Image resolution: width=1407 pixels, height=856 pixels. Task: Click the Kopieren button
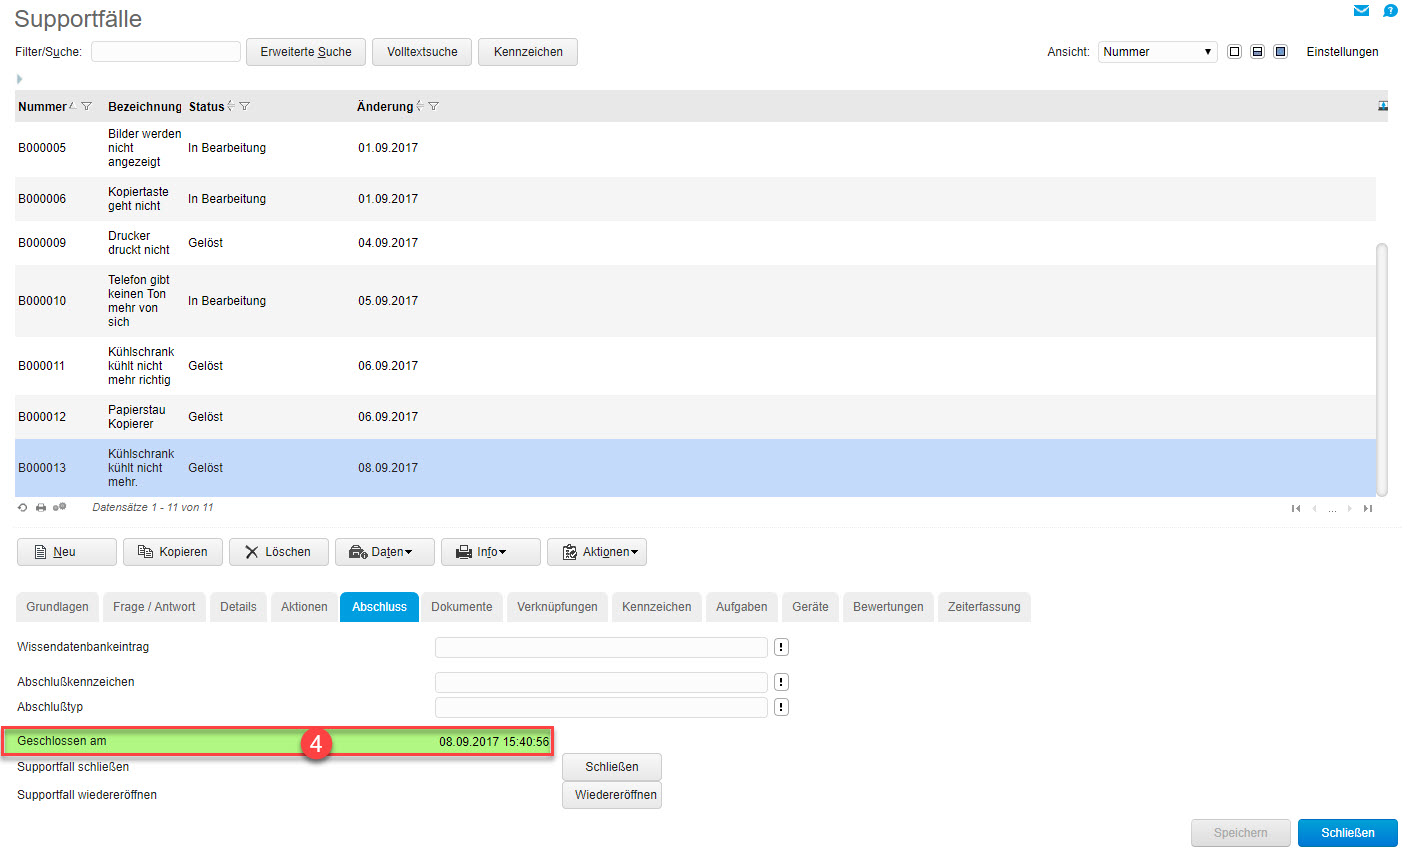(173, 552)
